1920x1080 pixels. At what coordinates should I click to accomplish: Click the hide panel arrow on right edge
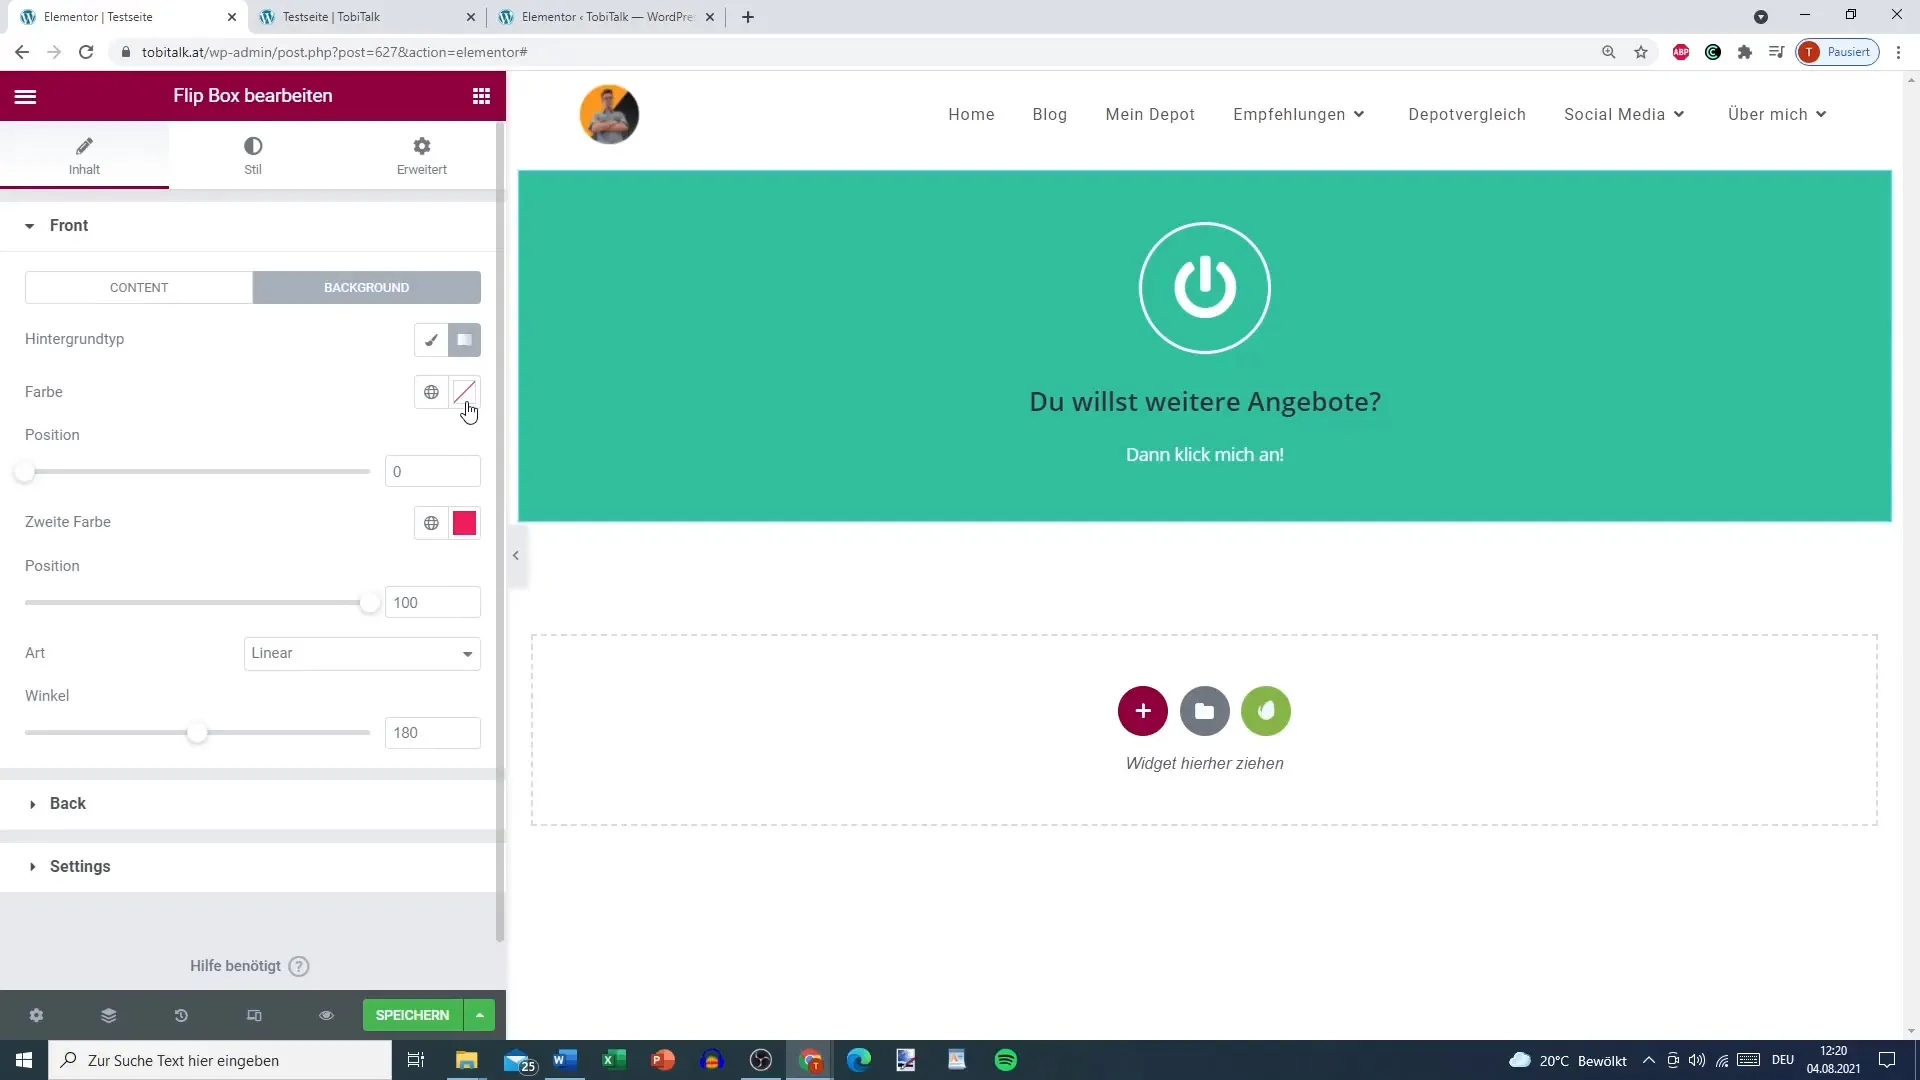click(516, 555)
